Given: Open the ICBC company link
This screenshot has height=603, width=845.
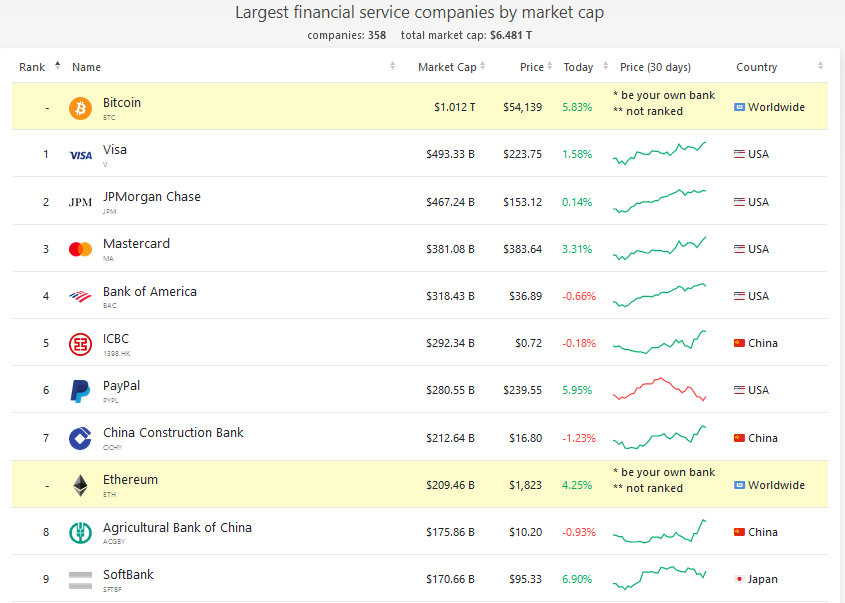Looking at the screenshot, I should click(x=116, y=338).
